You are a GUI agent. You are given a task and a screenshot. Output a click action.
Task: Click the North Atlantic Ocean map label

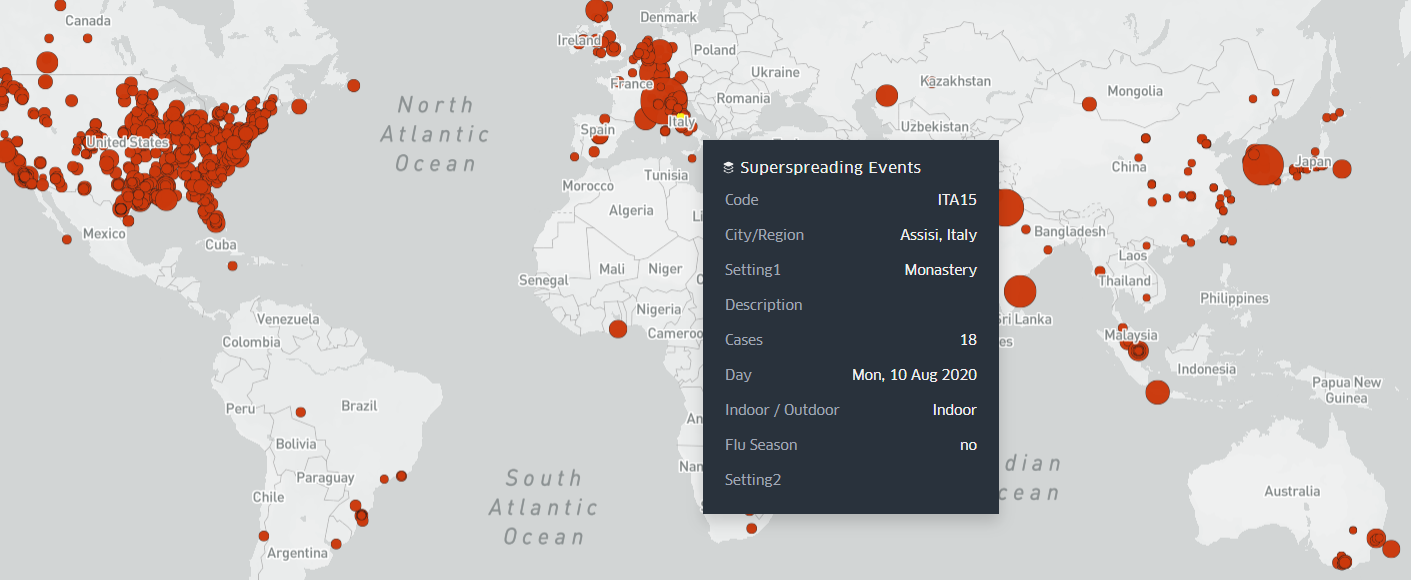coord(435,134)
